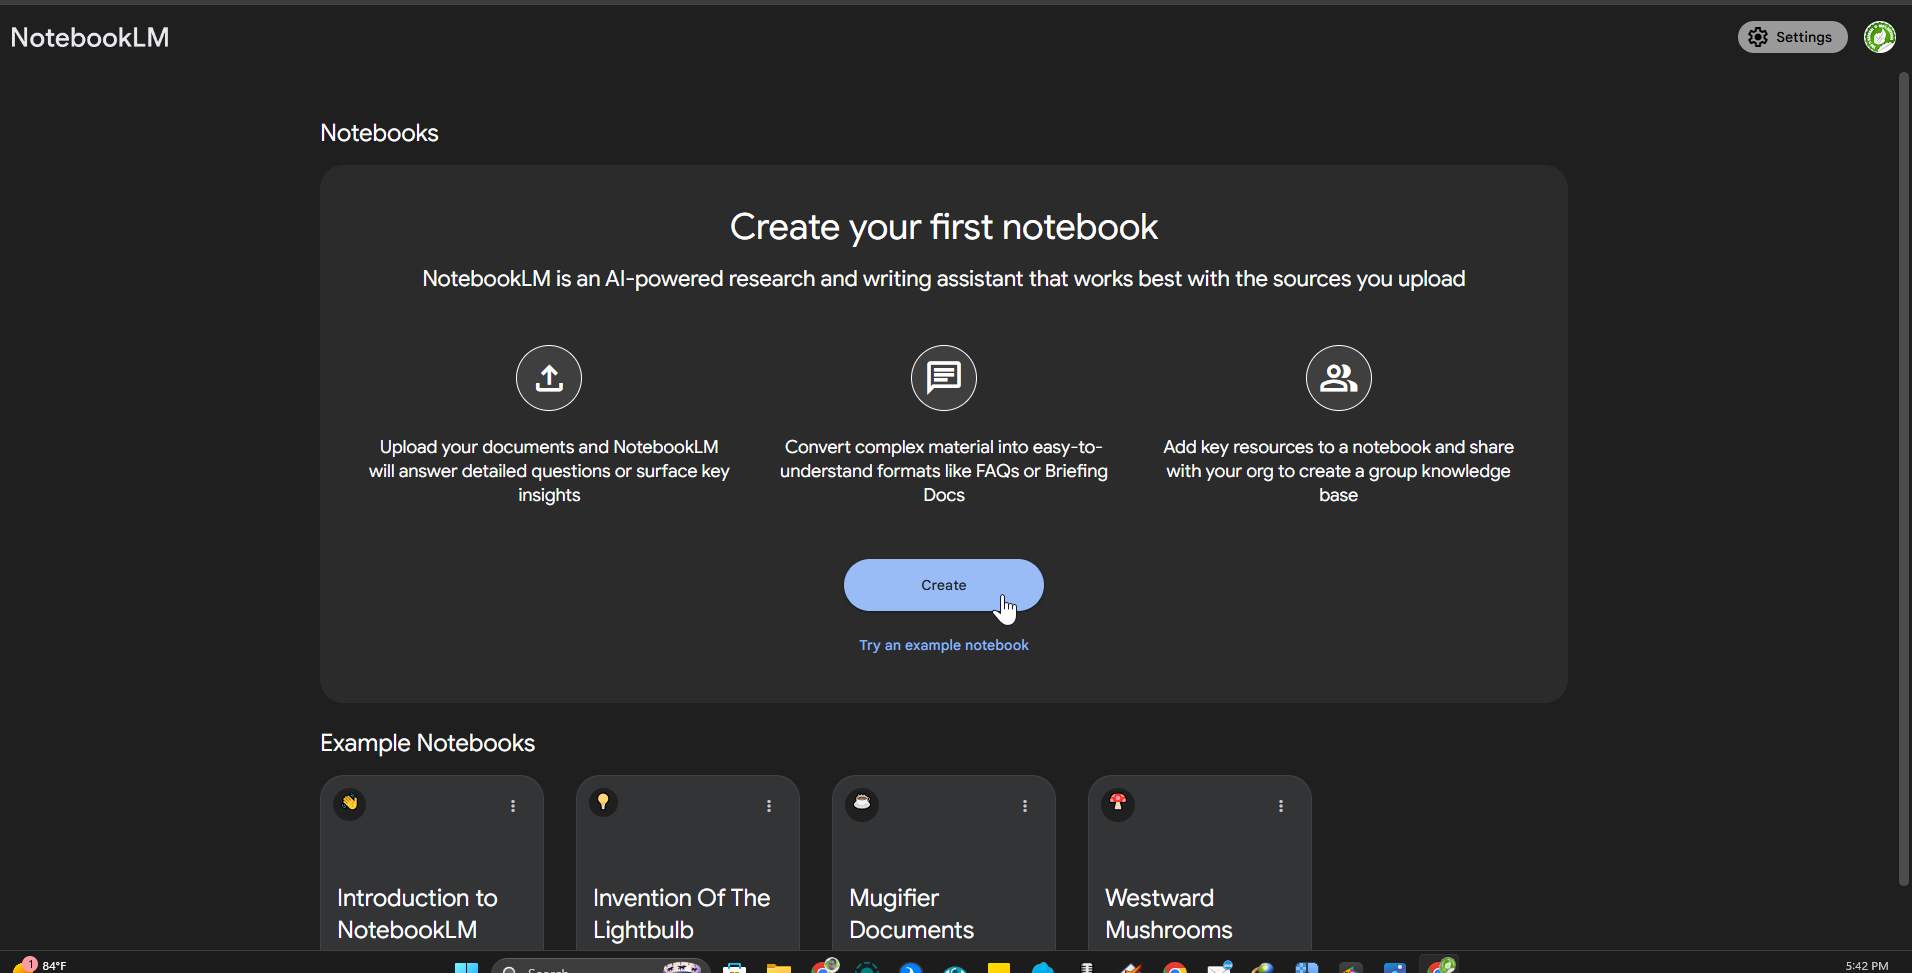The image size is (1912, 973).
Task: Open the Try an example notebook link
Action: coord(944,645)
